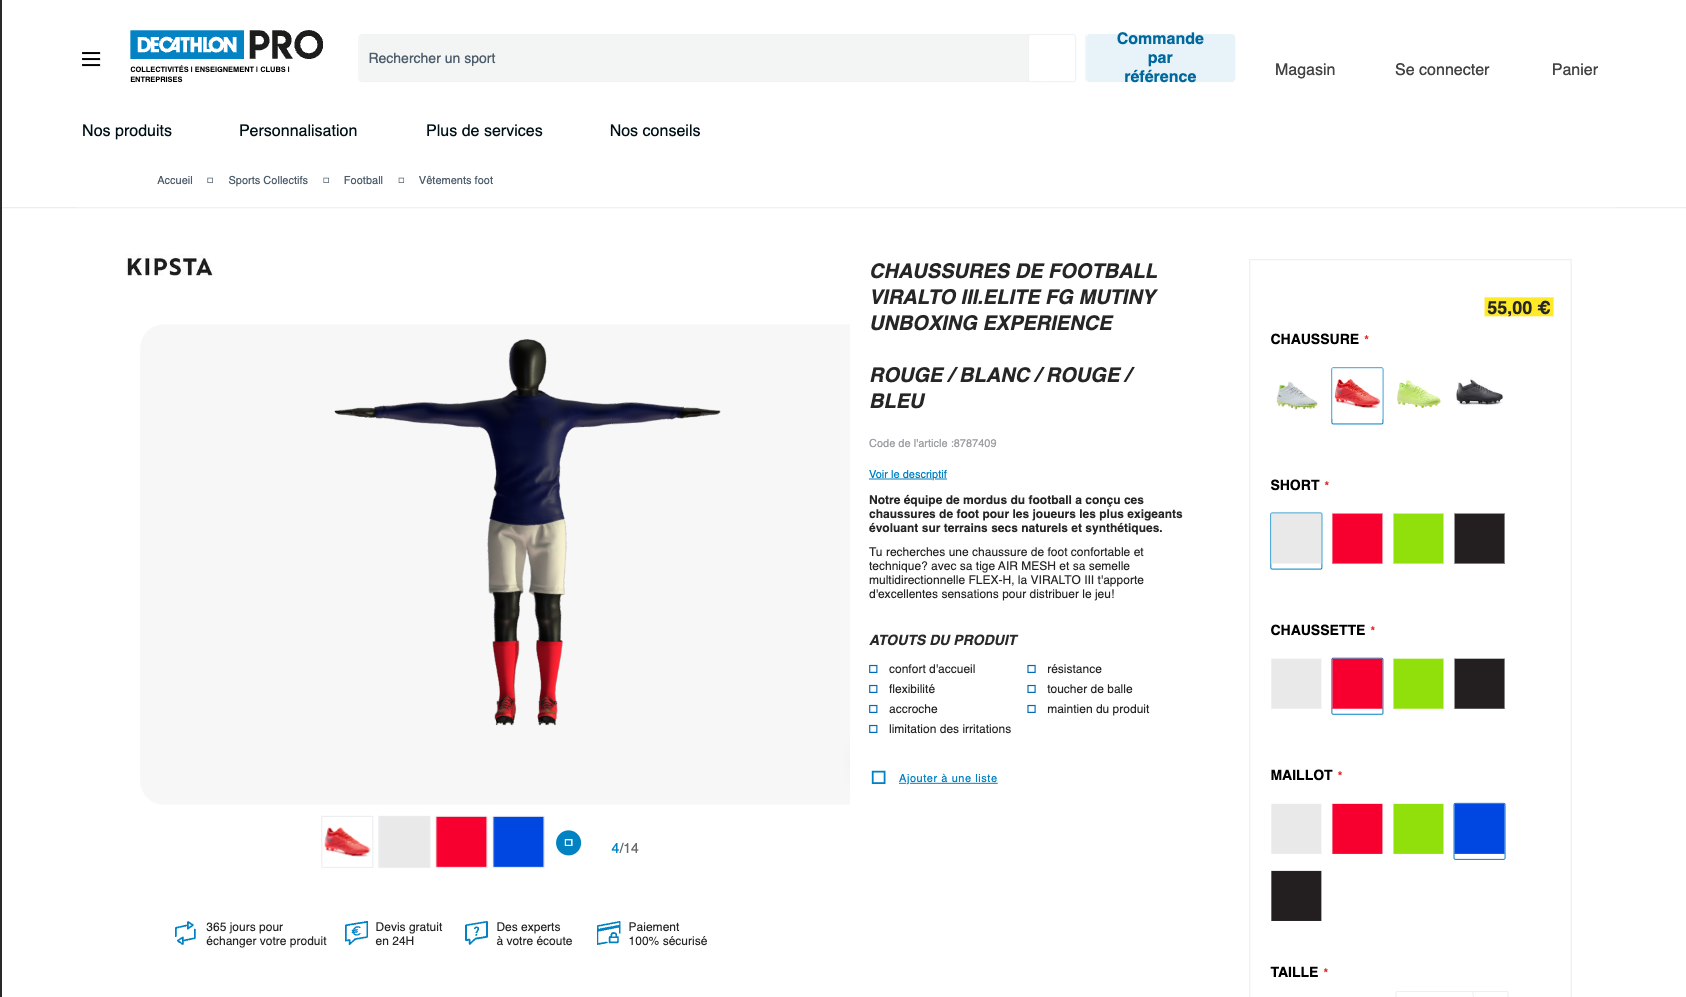Open Plus de services menu
This screenshot has height=997, width=1686.
484,131
